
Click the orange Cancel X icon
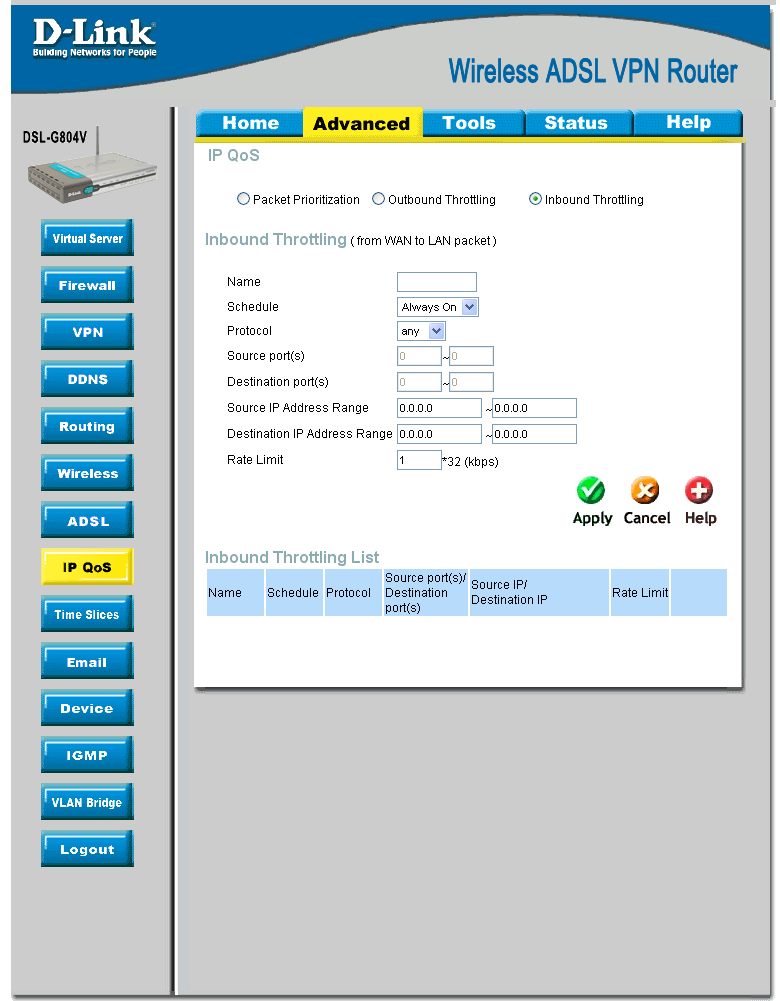(645, 490)
